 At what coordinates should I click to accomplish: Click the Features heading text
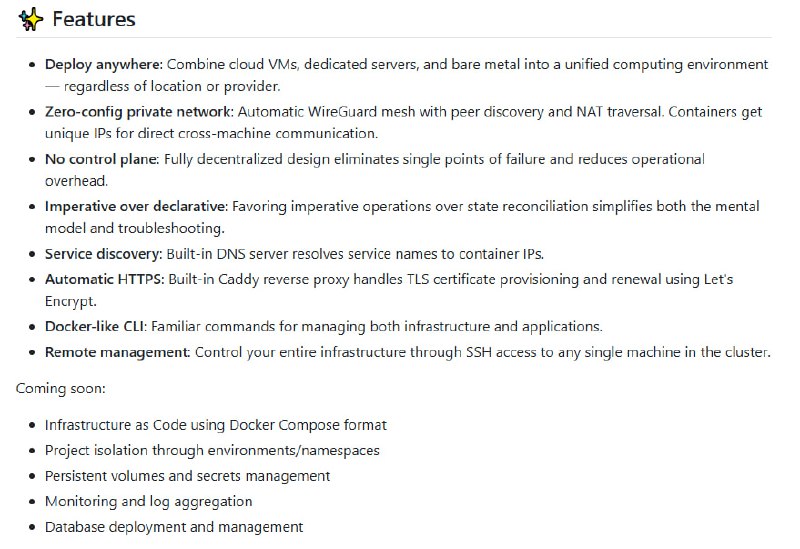tap(94, 19)
